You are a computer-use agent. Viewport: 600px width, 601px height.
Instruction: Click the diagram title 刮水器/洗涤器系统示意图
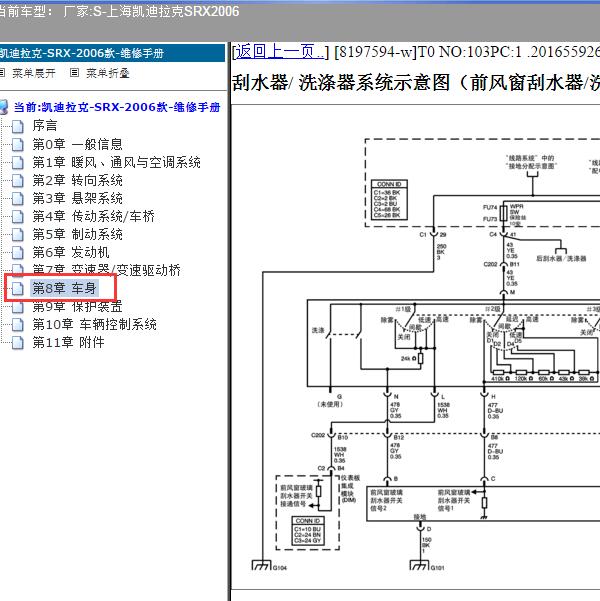click(x=416, y=82)
